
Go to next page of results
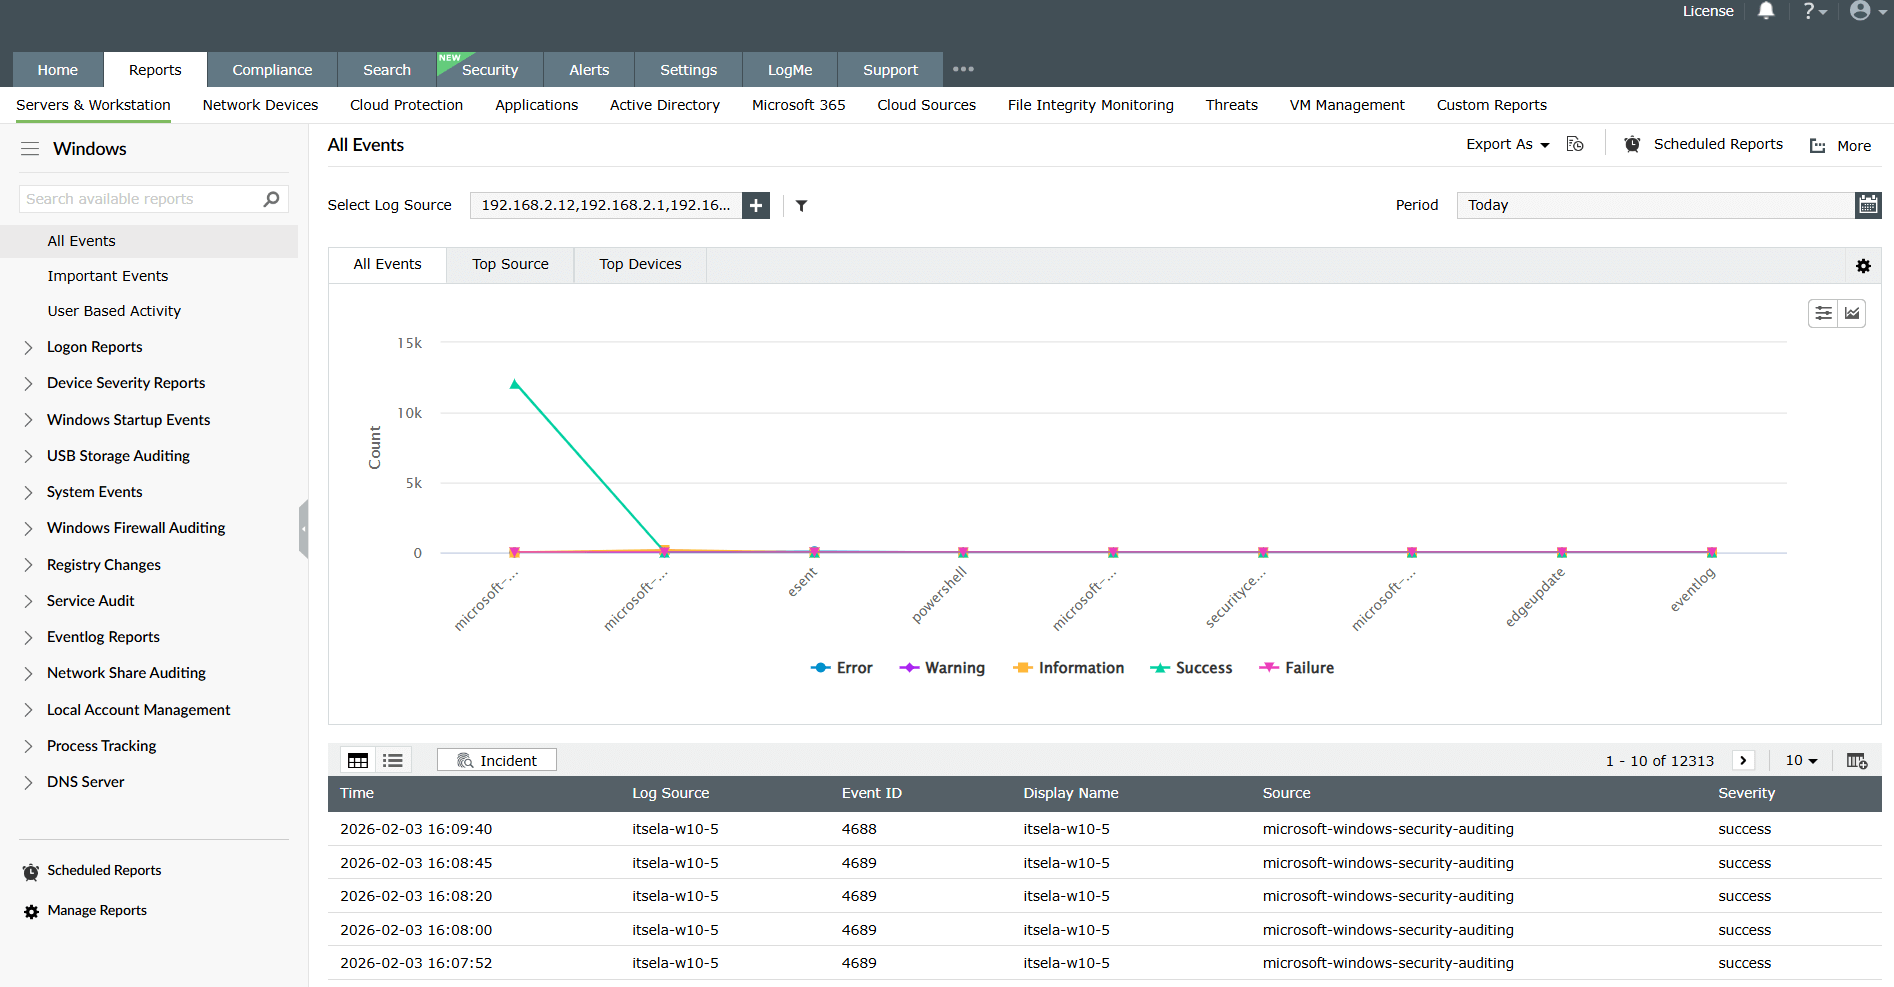point(1743,760)
